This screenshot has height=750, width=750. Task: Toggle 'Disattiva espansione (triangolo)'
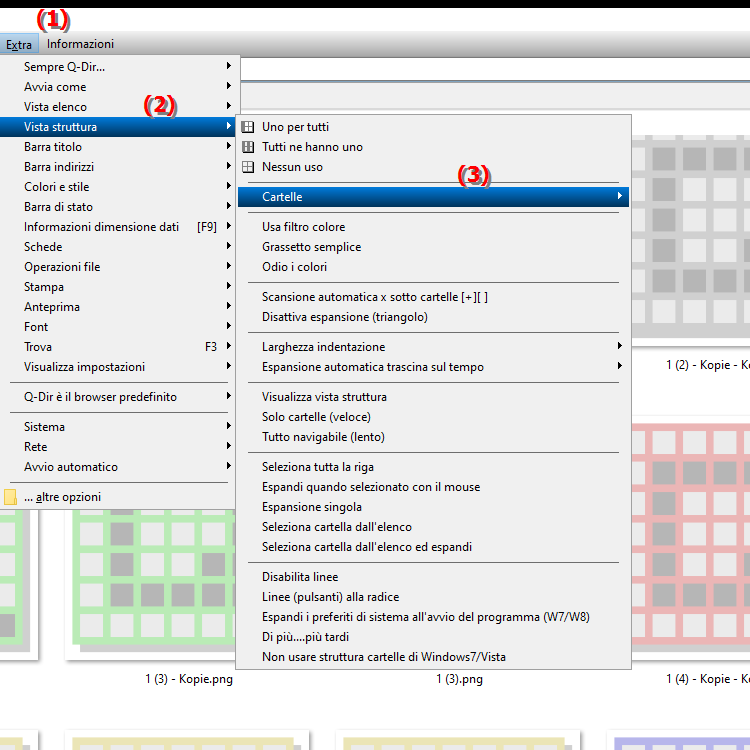(433, 317)
